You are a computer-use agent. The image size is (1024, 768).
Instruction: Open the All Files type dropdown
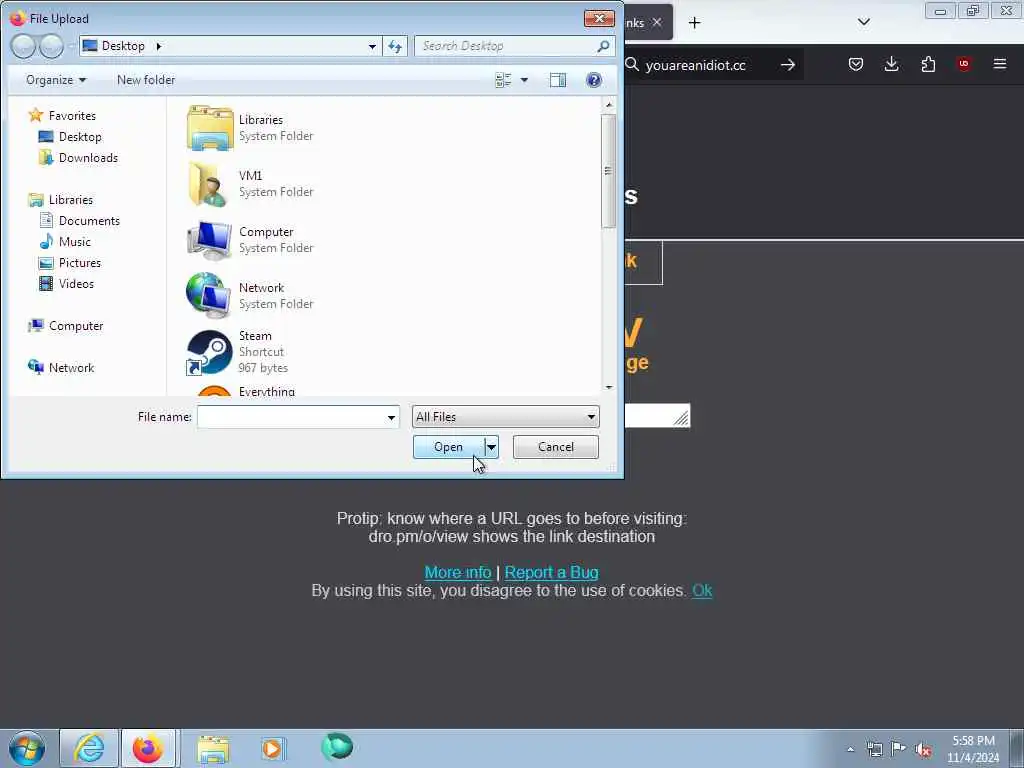coord(505,417)
